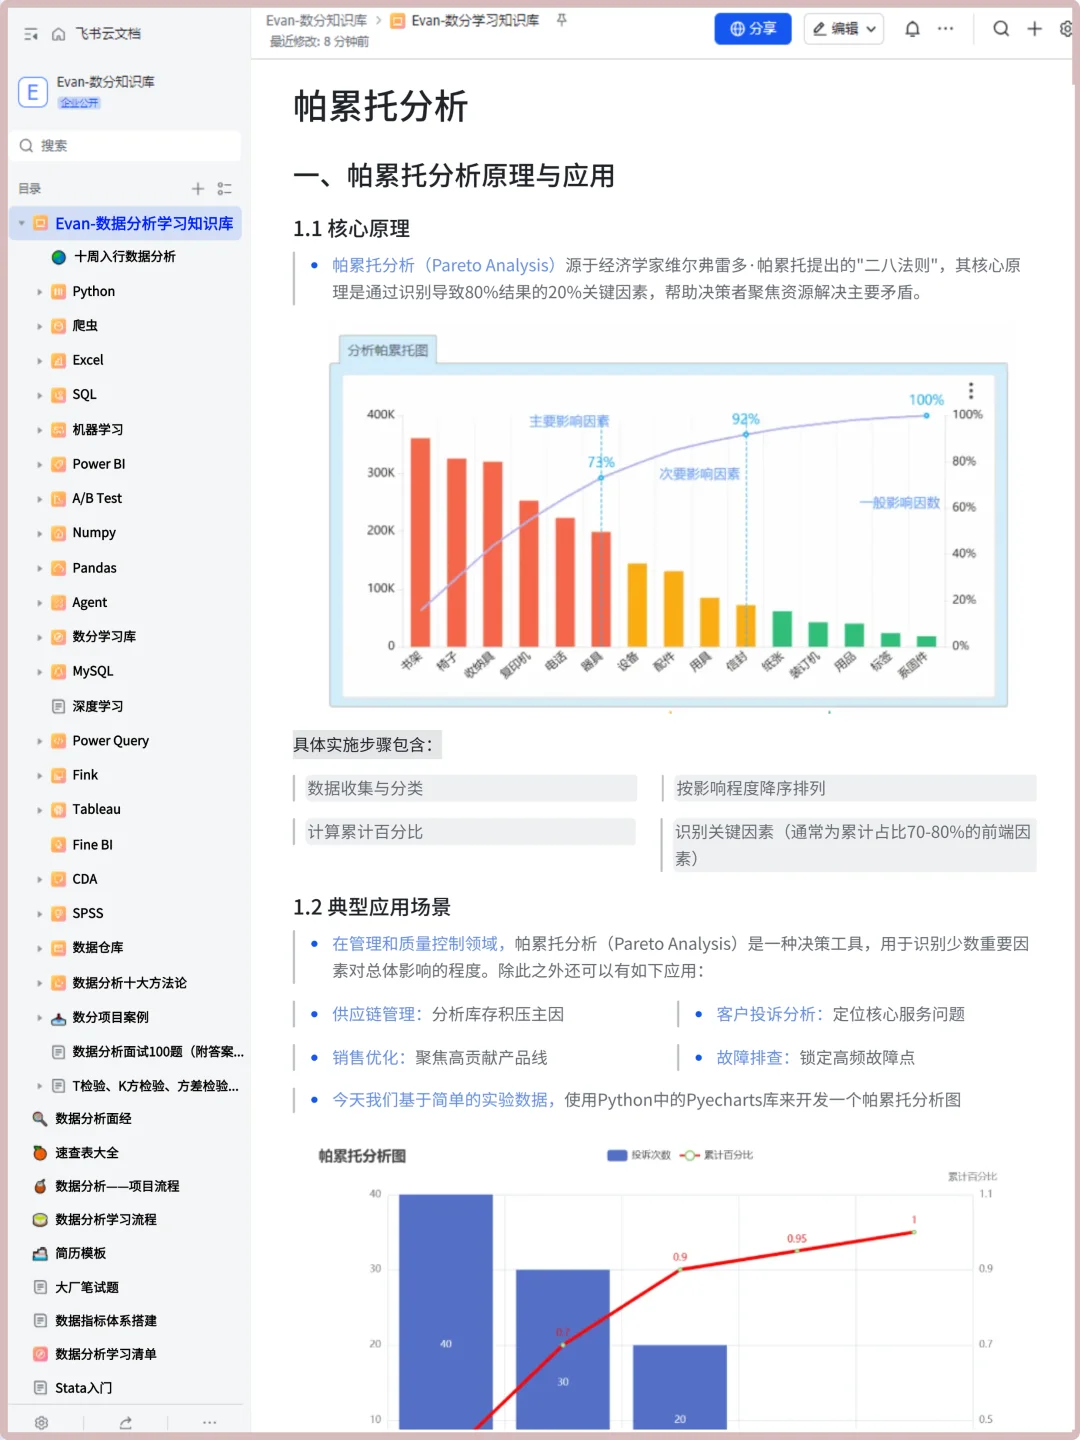Expand the Python tree node
Image resolution: width=1080 pixels, height=1440 pixels.
click(40, 292)
